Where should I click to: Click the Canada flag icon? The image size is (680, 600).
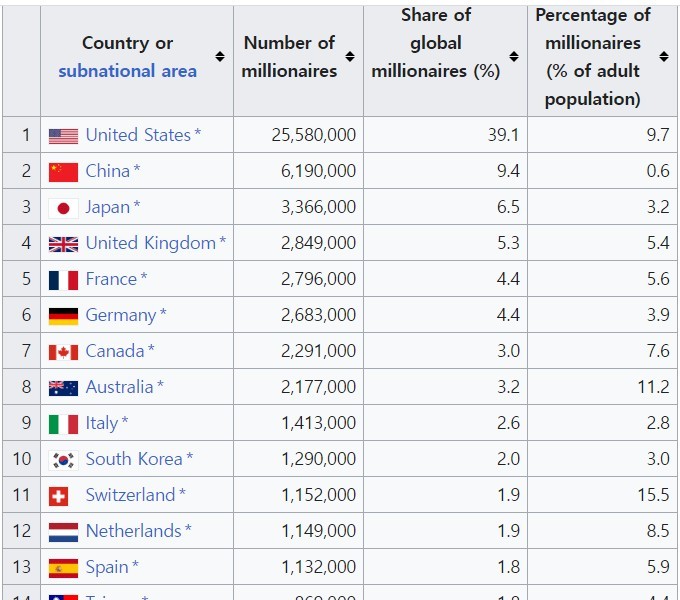click(63, 351)
